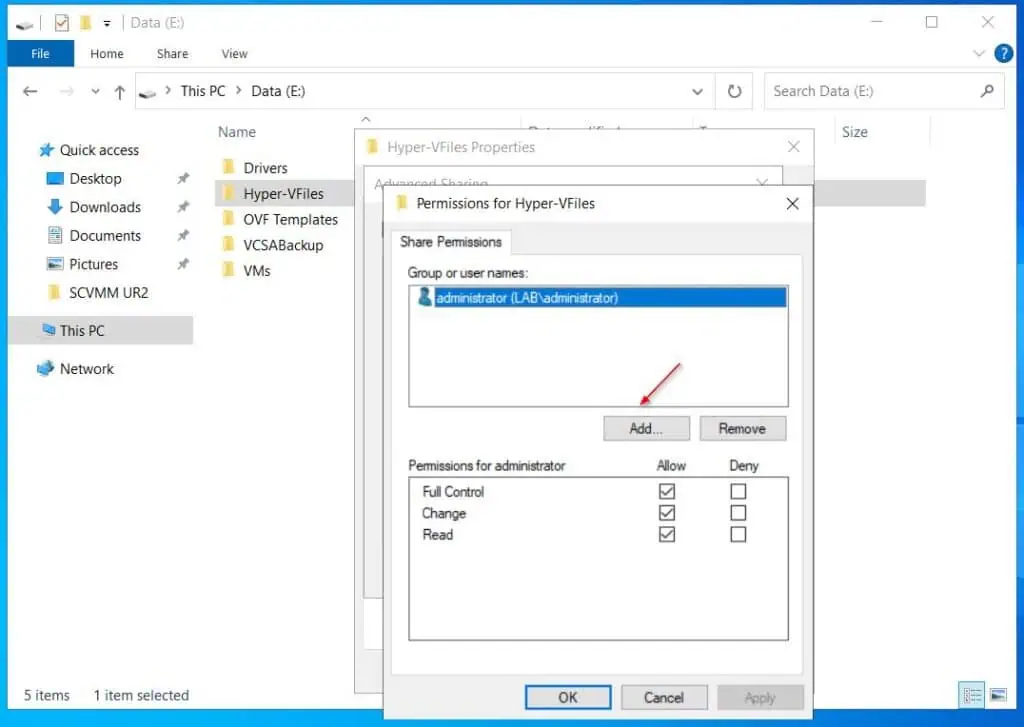Viewport: 1024px width, 727px height.
Task: Click the Desktop pin icon
Action: click(183, 178)
